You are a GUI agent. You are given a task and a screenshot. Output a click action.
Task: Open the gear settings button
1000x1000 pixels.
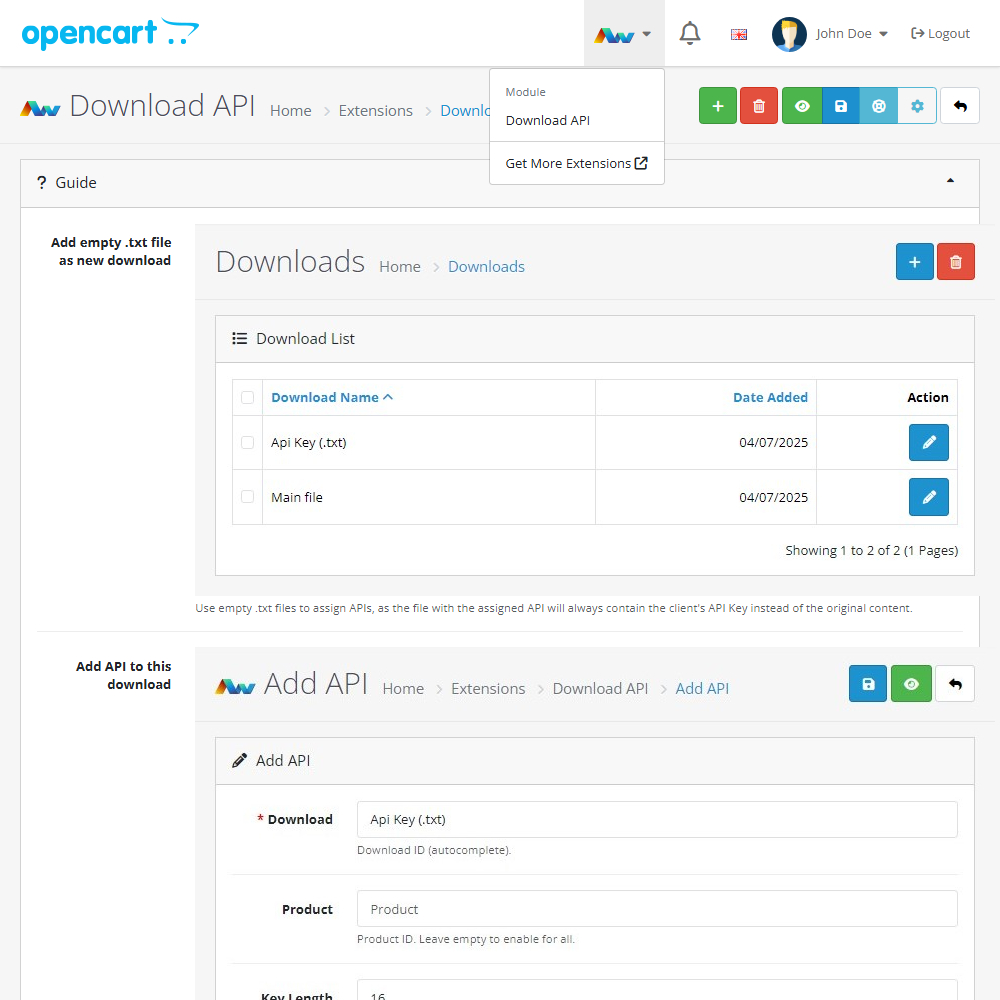pos(917,106)
